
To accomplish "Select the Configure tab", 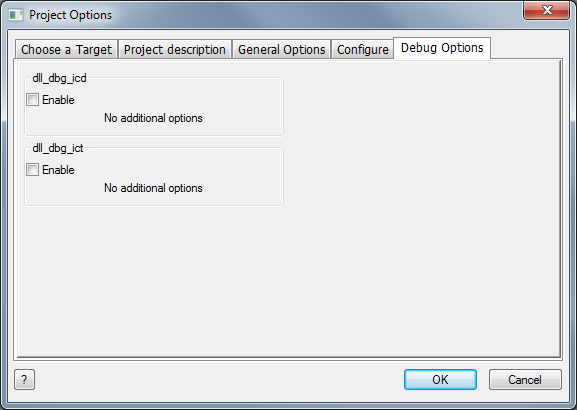I will pos(362,49).
